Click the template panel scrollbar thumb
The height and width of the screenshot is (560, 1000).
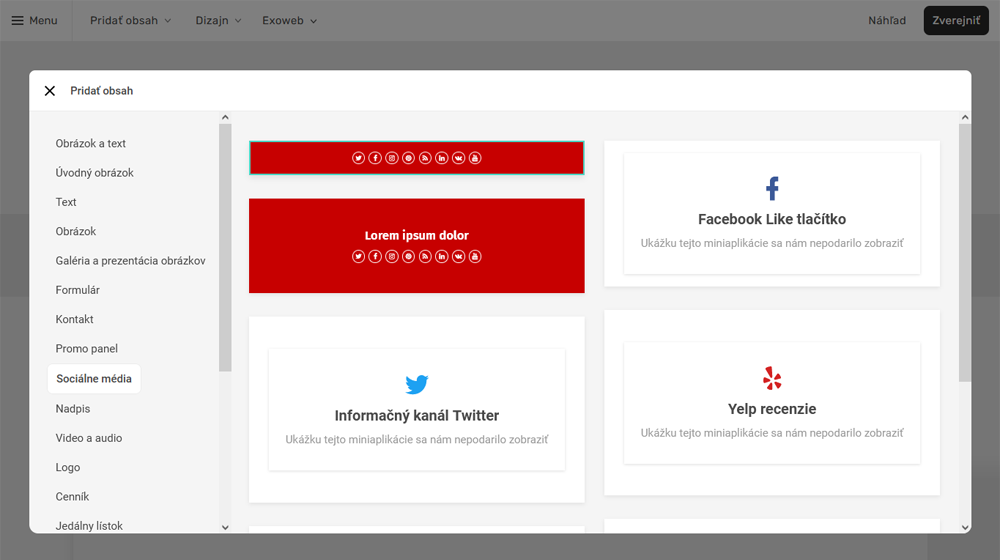[965, 253]
